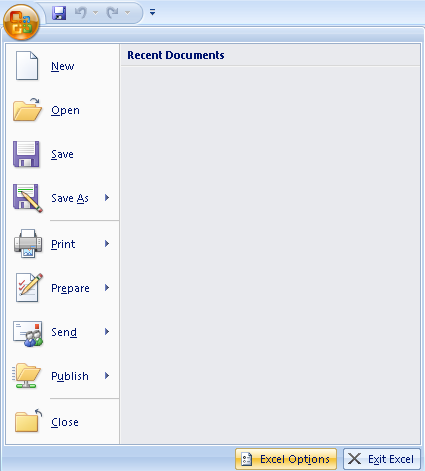The height and width of the screenshot is (471, 425).
Task: Click the Save floppy icon in Quick Access Toolbar
Action: [x=59, y=13]
